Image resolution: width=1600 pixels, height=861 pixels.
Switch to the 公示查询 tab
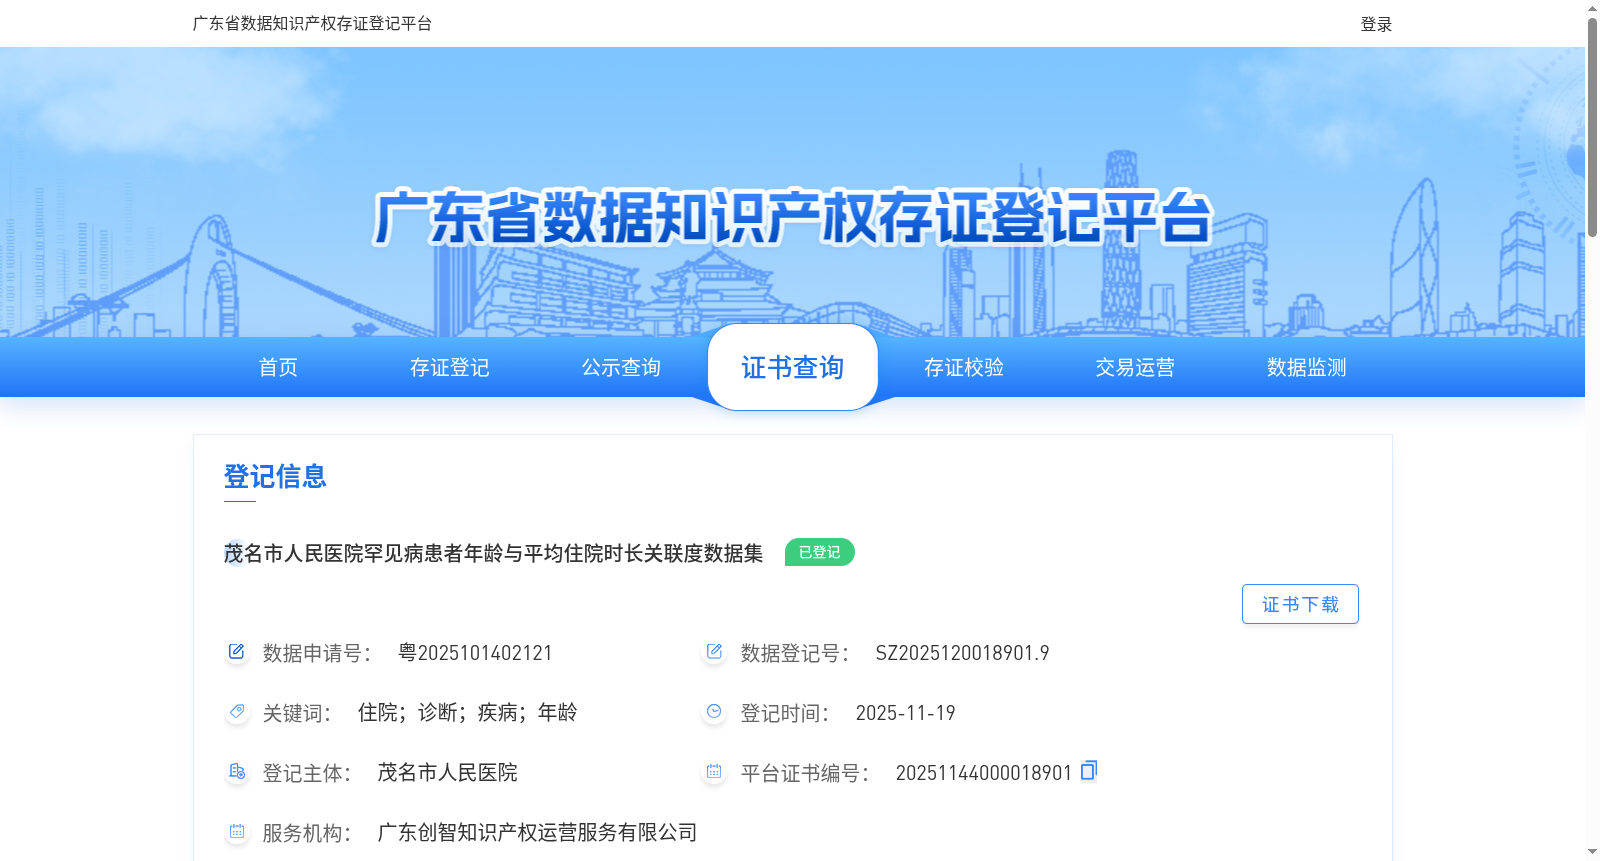coord(621,367)
